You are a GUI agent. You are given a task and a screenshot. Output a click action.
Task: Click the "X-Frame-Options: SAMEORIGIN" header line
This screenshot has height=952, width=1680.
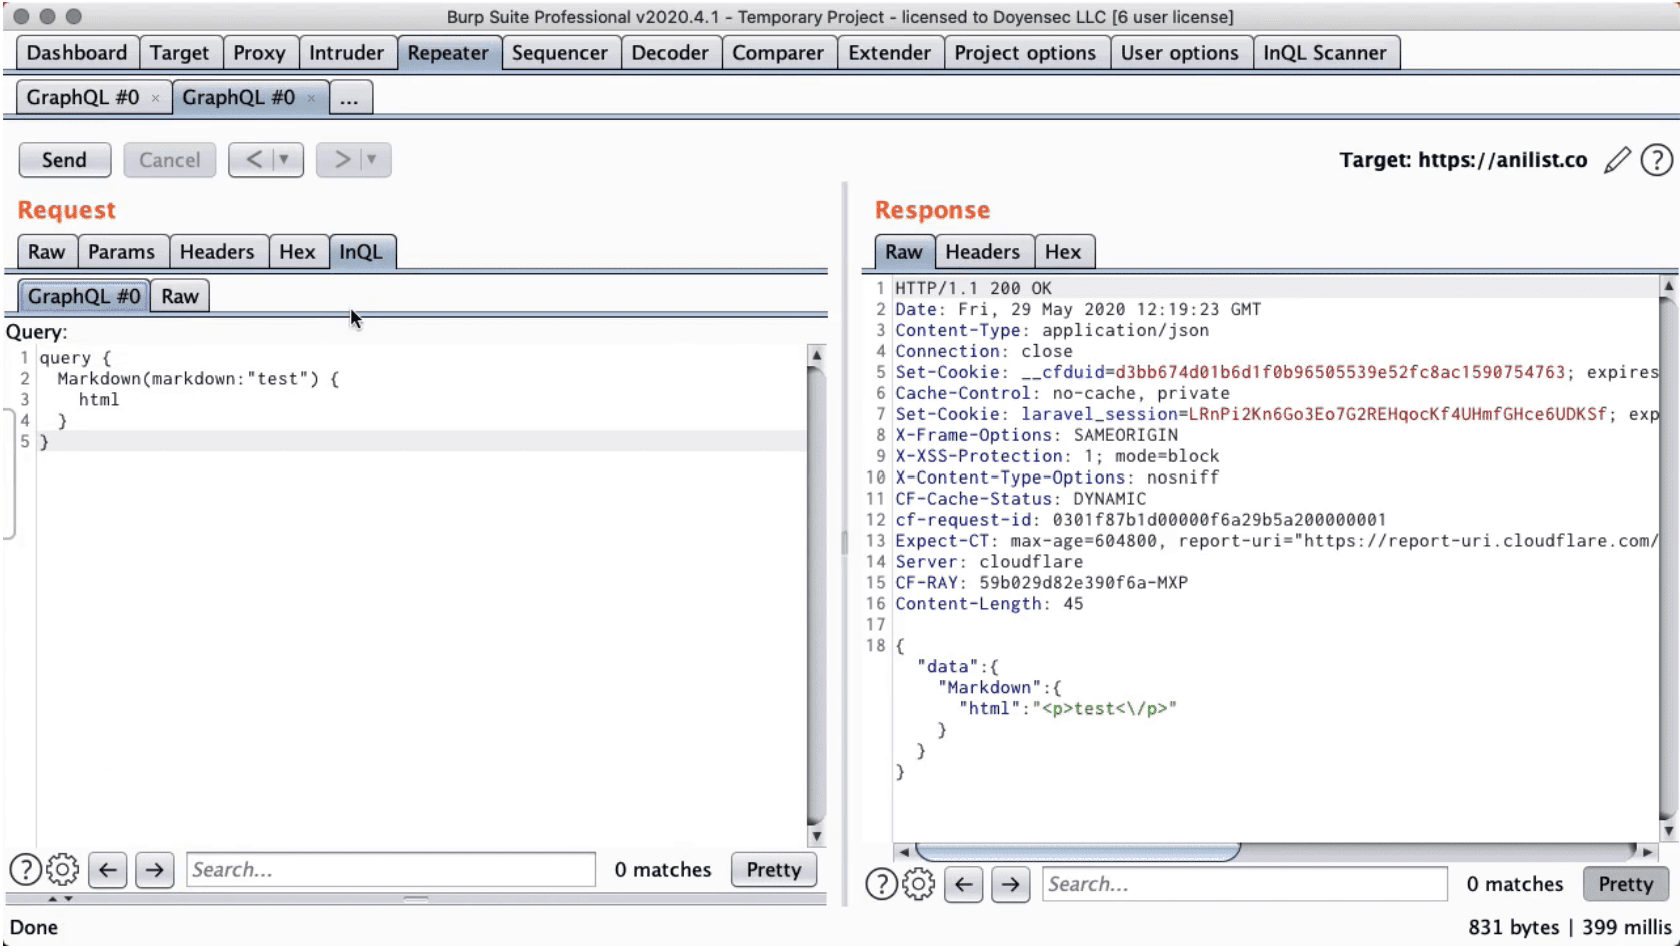click(x=1036, y=436)
